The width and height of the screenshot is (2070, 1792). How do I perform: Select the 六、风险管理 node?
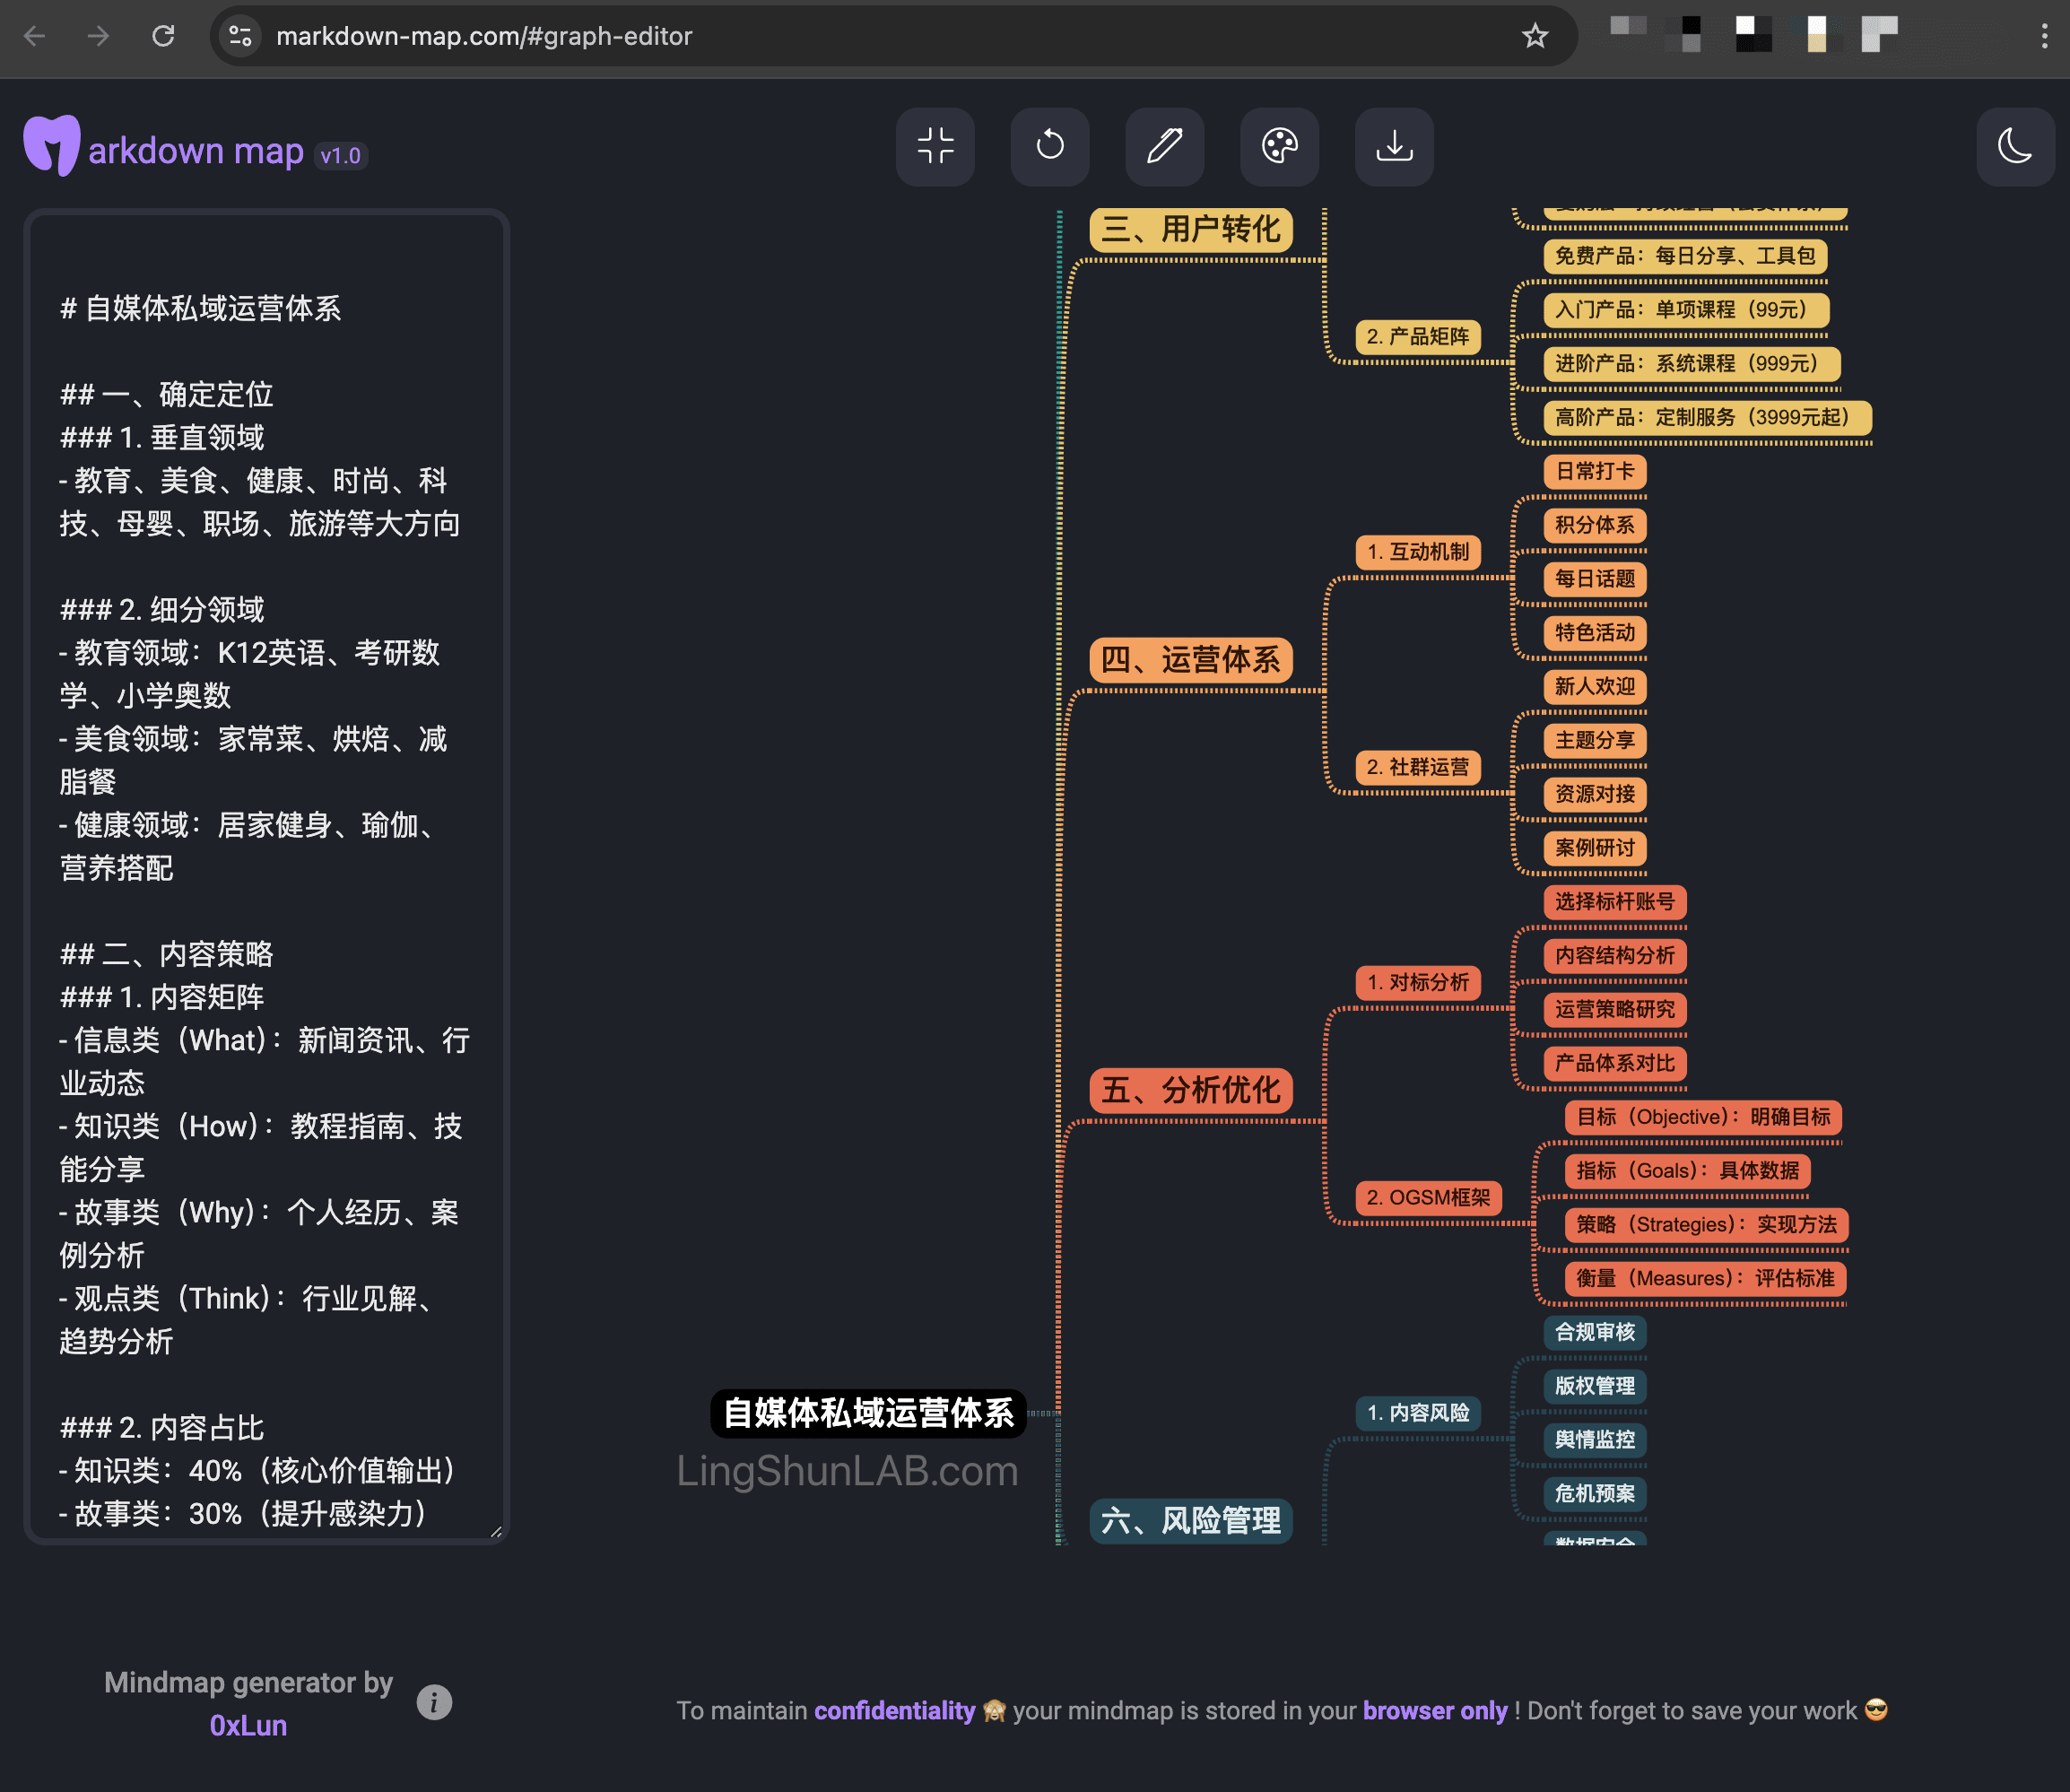click(x=1191, y=1521)
